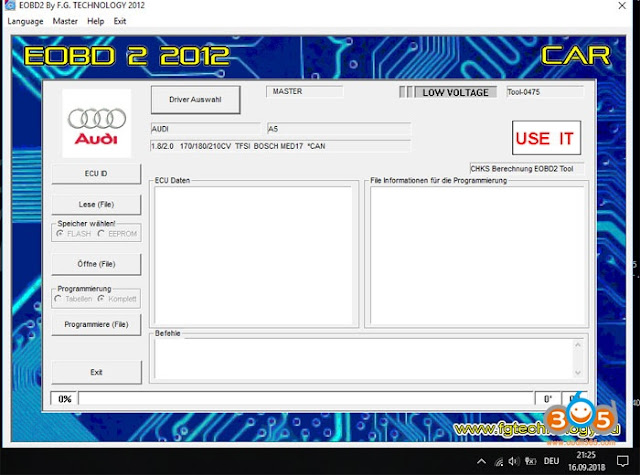Viewport: 640px width, 475px height.
Task: Open the Exit menu in menu bar
Action: (x=120, y=21)
